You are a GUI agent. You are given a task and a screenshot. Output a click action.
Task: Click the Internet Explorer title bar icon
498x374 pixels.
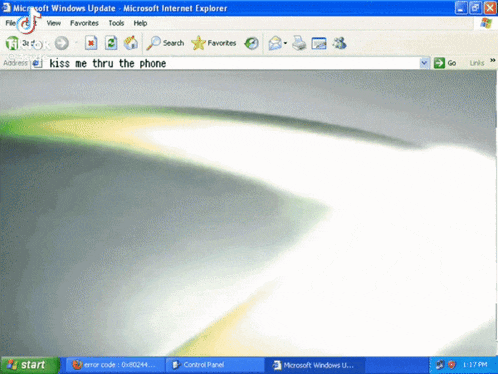[x=6, y=8]
